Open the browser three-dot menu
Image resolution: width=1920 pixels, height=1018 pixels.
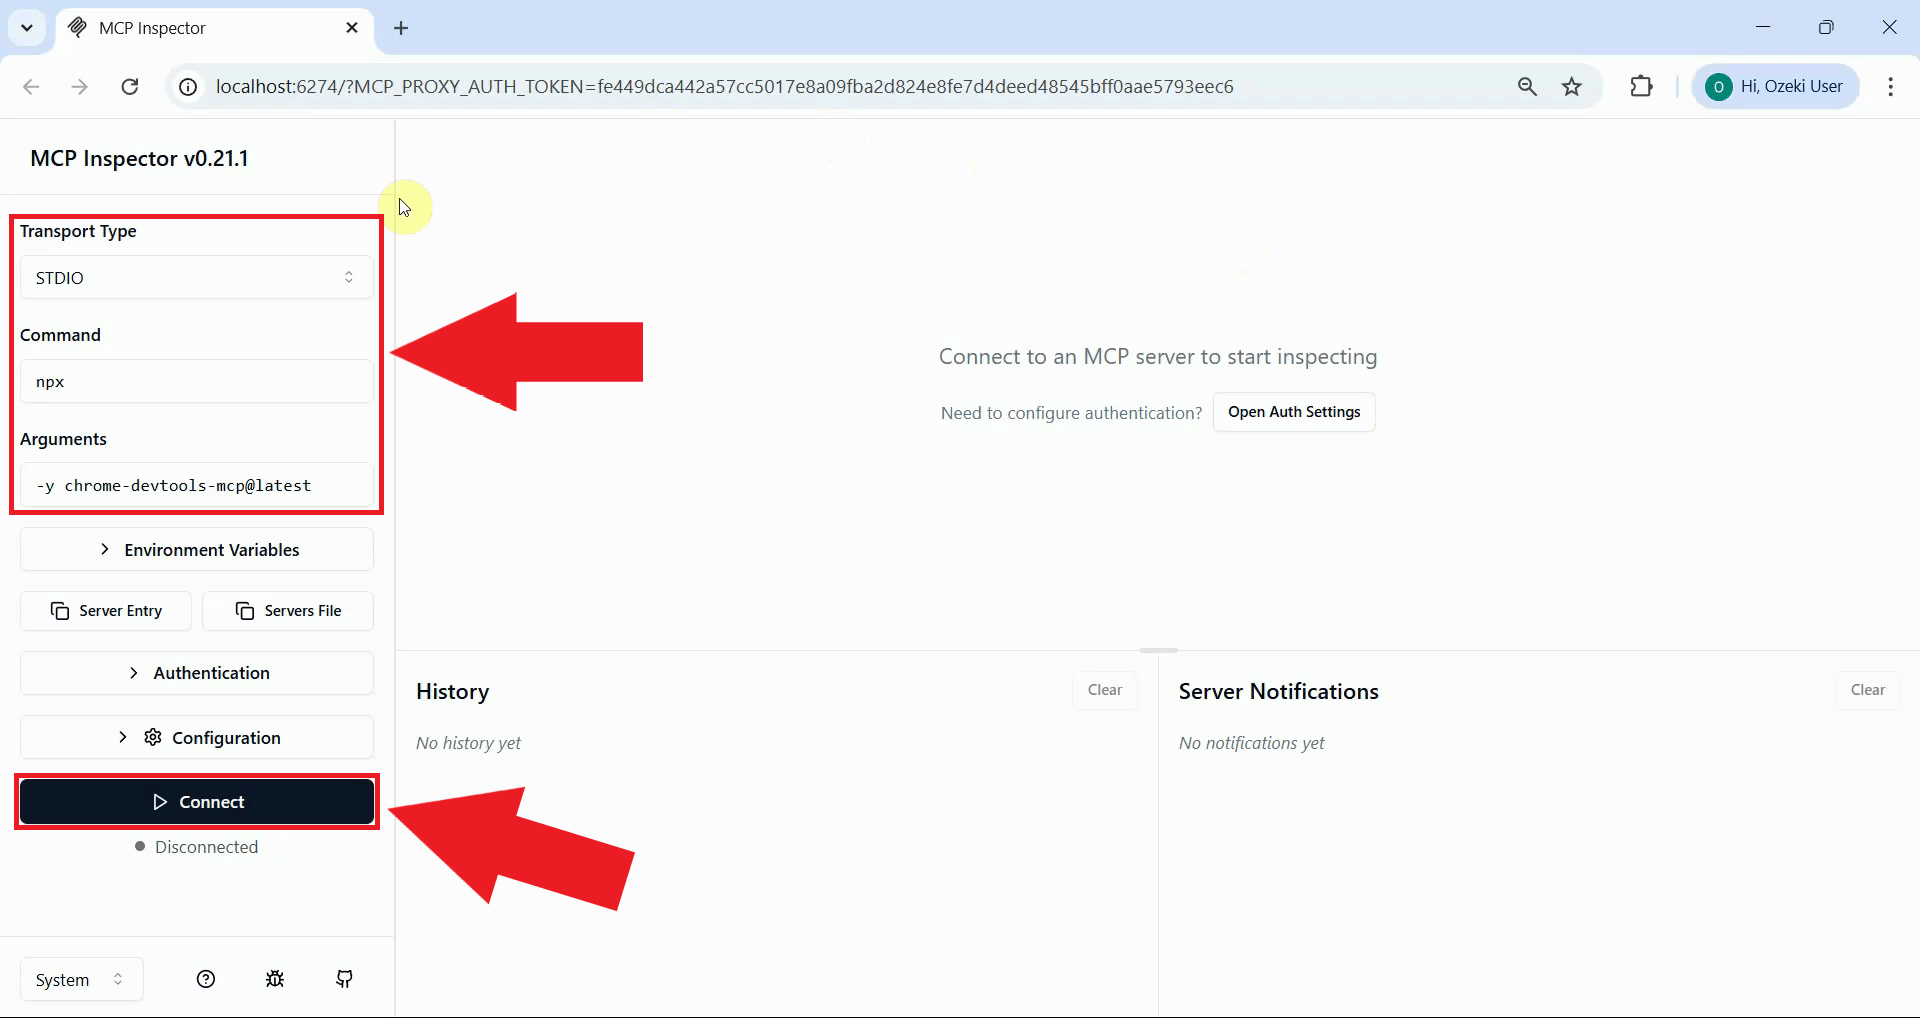(1891, 86)
